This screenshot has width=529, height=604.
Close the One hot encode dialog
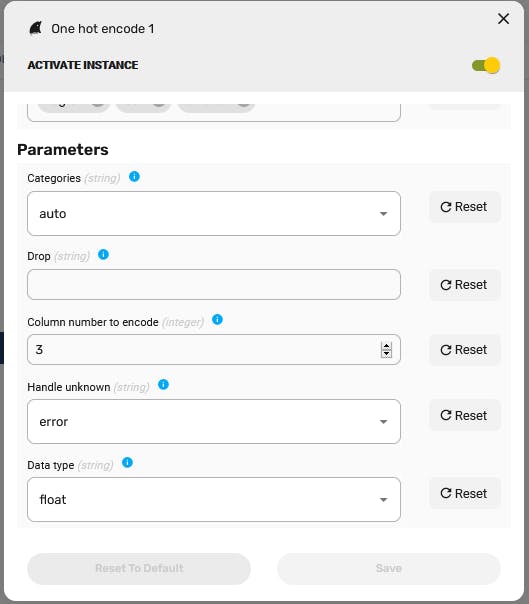(504, 19)
